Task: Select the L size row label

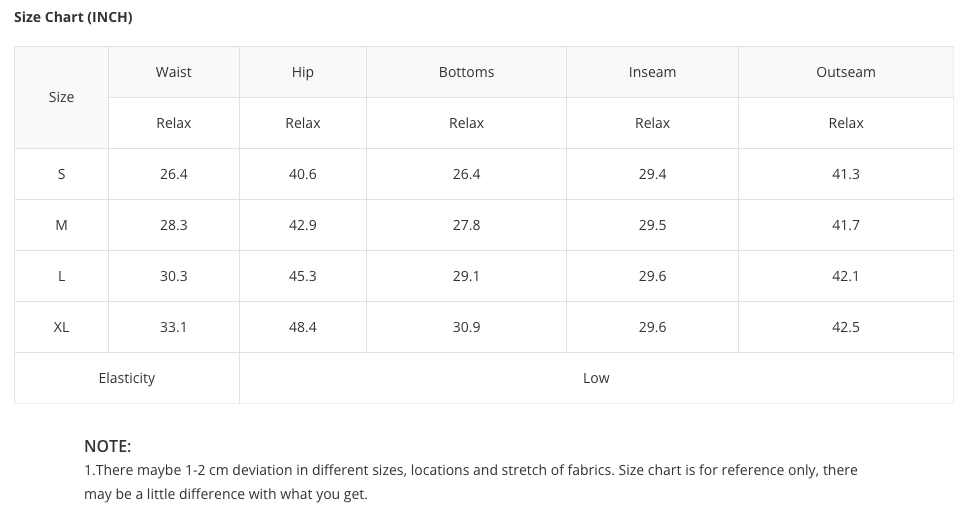Action: point(61,276)
